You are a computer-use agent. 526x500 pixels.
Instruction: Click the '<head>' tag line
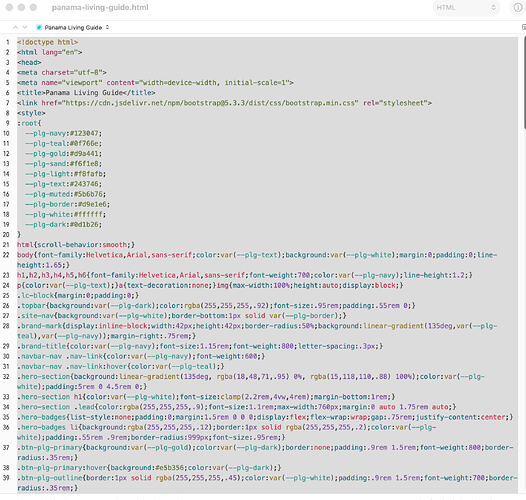click(x=29, y=62)
